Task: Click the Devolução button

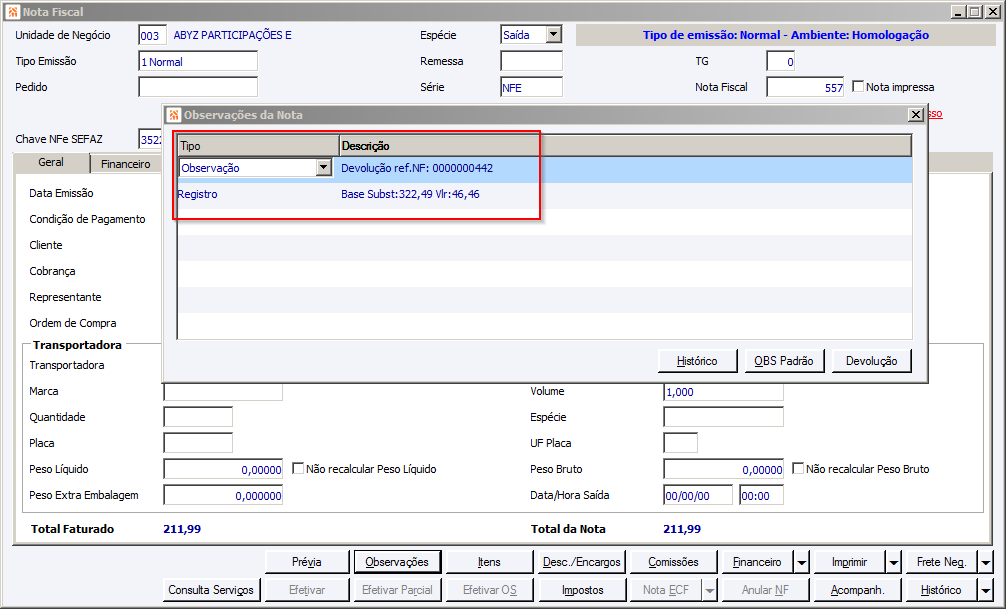Action: [871, 361]
